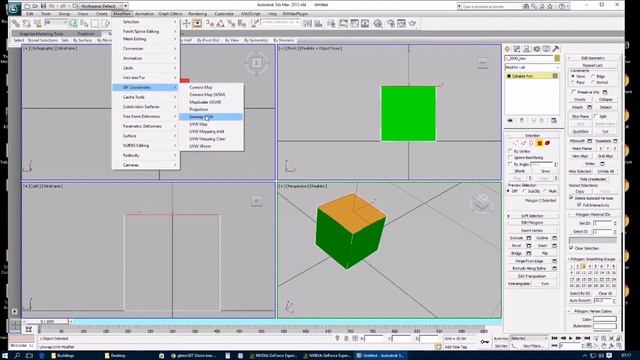The width and height of the screenshot is (640, 360).
Task: Toggle Delete Isolated Vertices checkbox
Action: pos(571,198)
